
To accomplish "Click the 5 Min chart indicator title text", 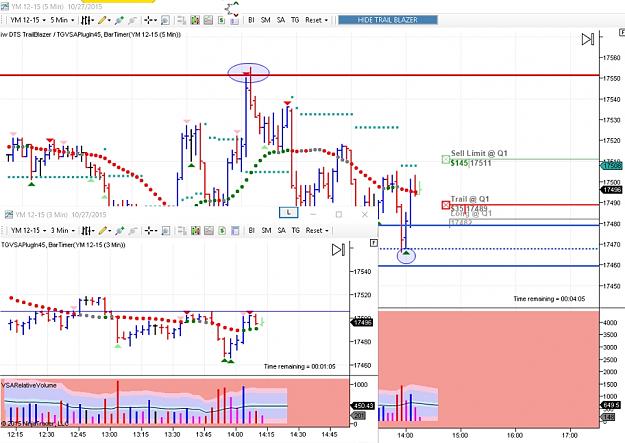I will 90,35.
